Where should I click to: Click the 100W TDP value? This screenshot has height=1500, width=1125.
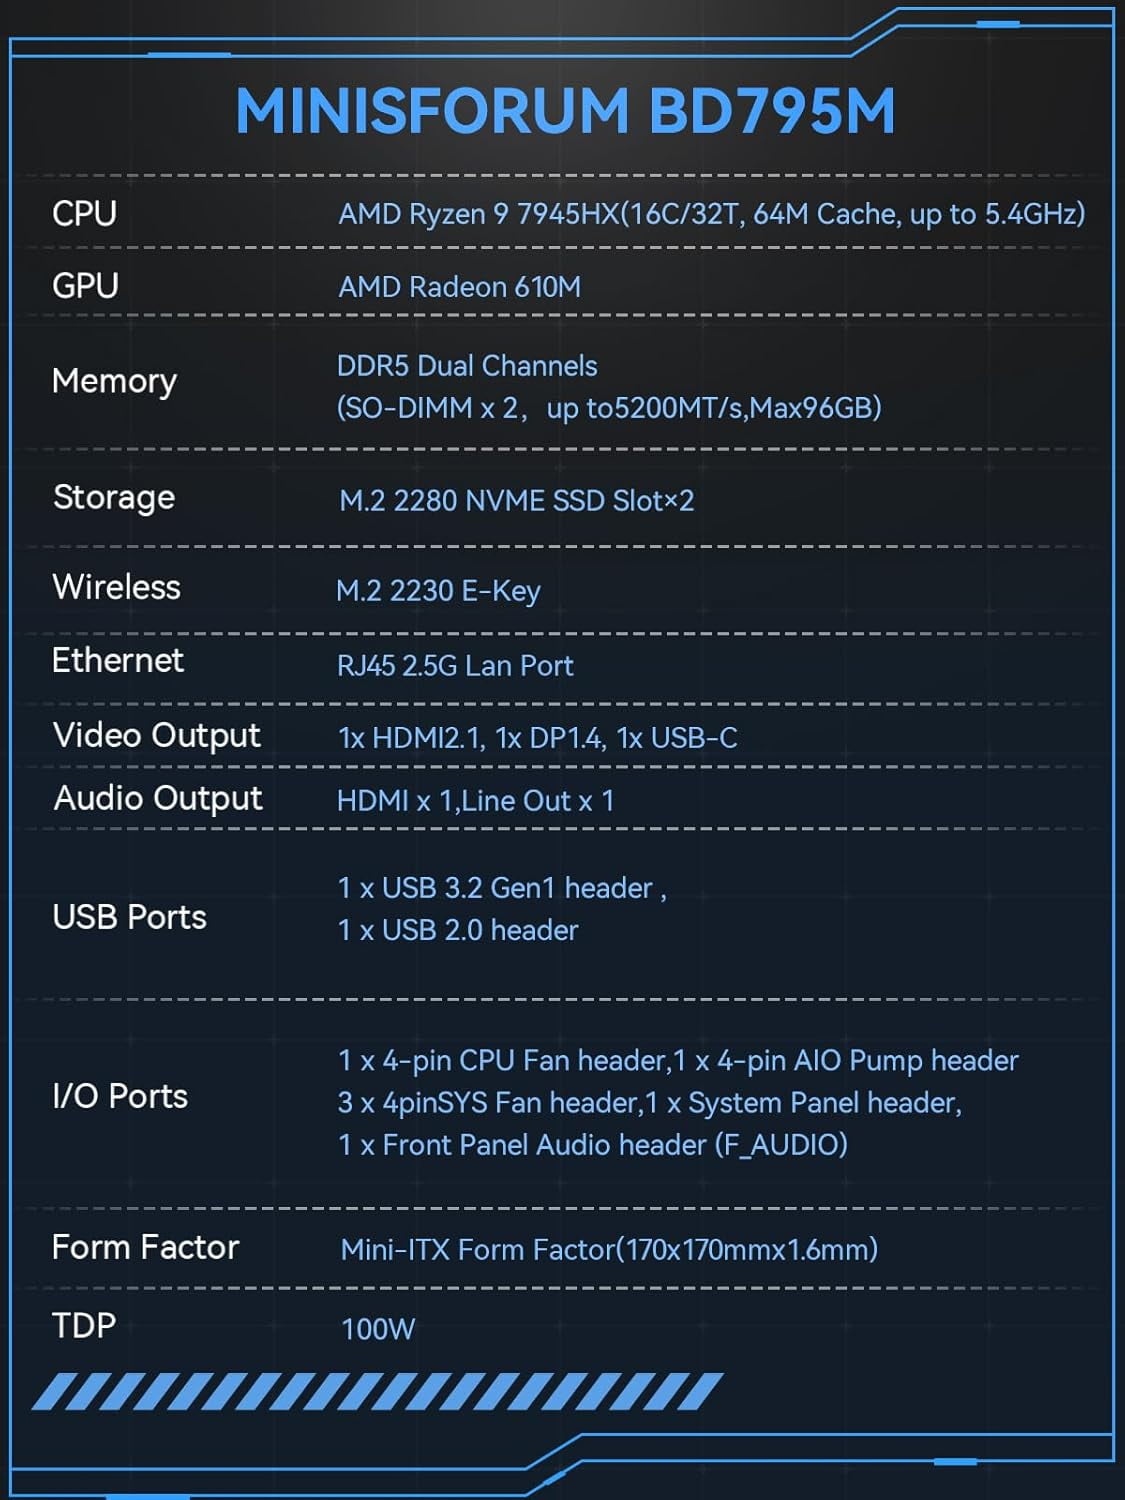(x=377, y=1329)
